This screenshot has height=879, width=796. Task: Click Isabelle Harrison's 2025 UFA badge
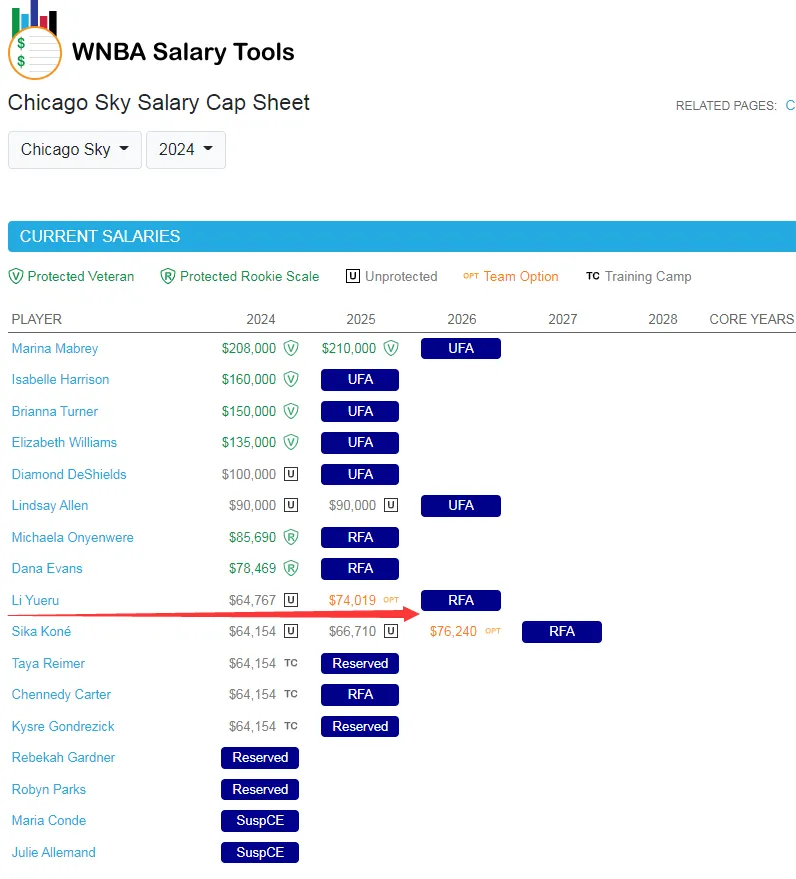[360, 380]
